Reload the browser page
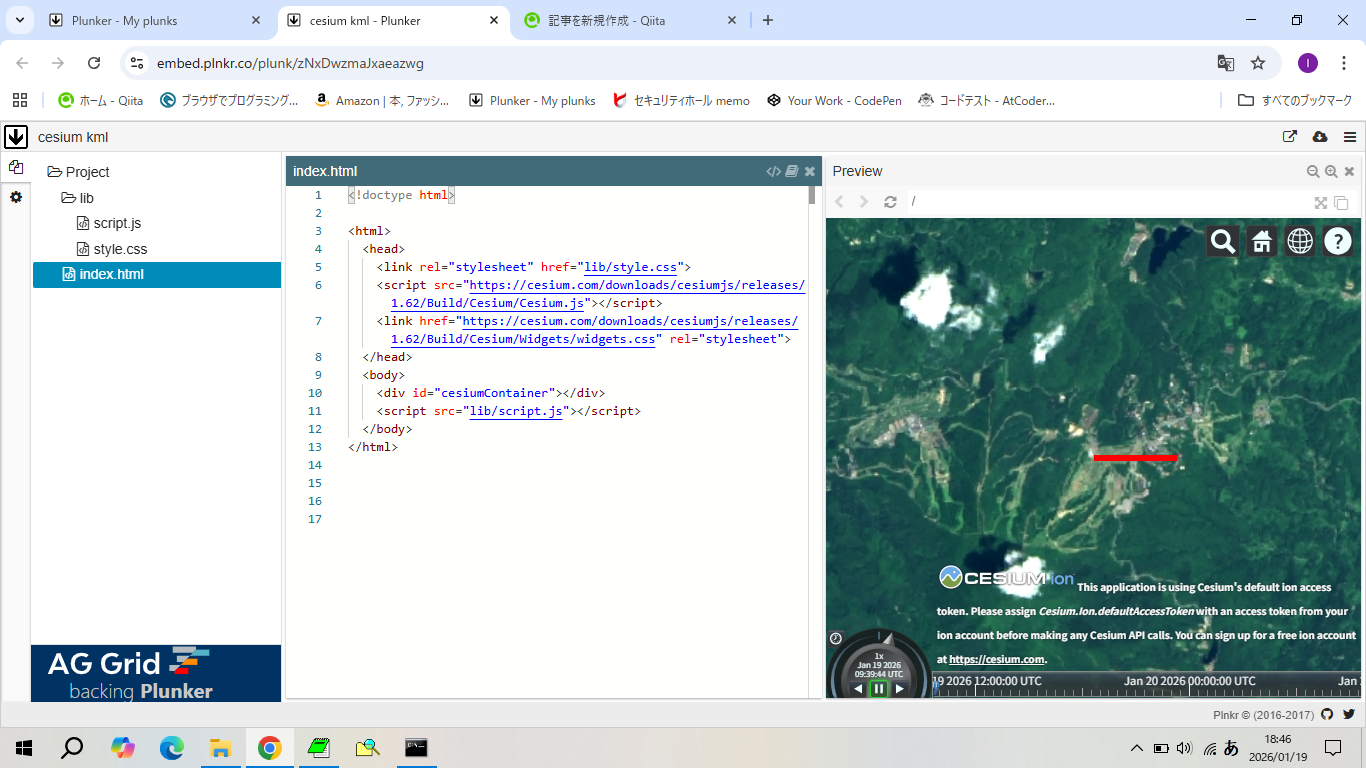The height and width of the screenshot is (768, 1366). tap(94, 63)
